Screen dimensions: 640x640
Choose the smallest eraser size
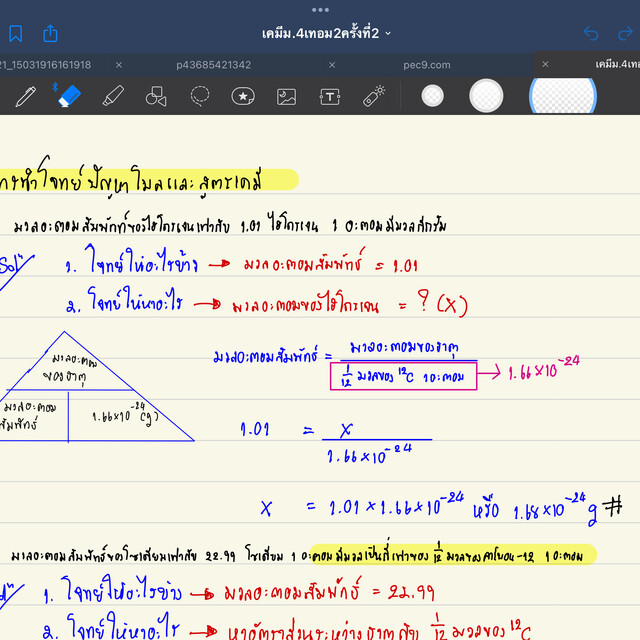(x=432, y=96)
